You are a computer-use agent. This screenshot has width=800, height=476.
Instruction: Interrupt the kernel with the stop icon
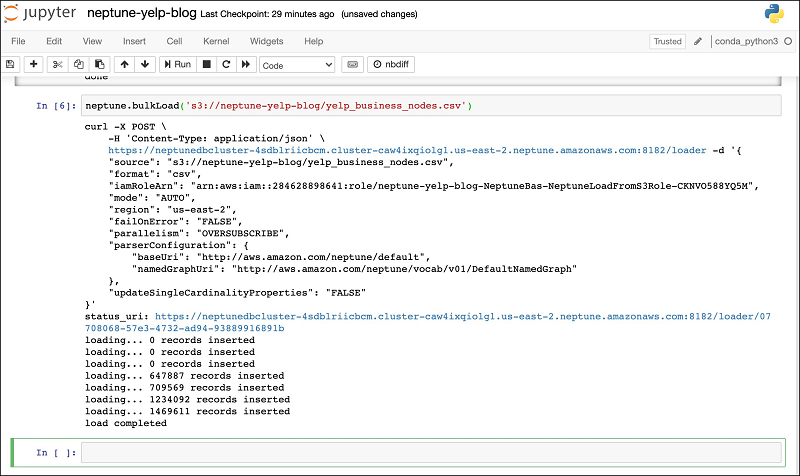coord(207,64)
